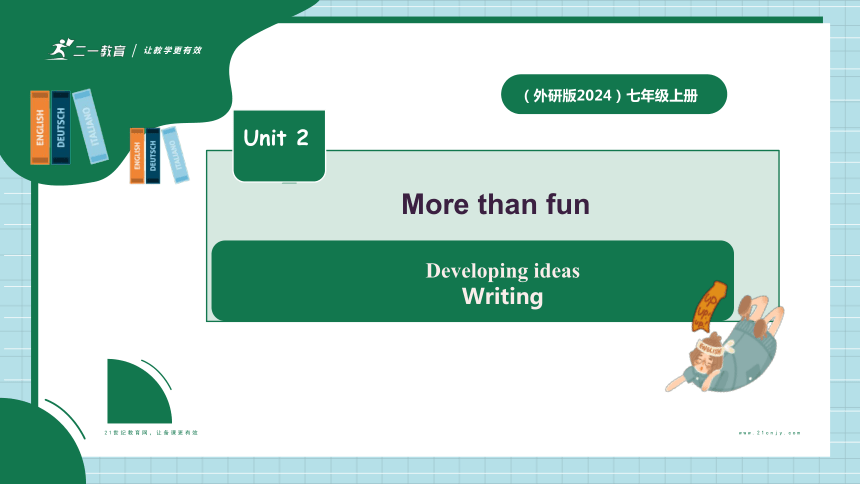Click the 二一教育 brand name text
860x484 pixels.
(100, 51)
